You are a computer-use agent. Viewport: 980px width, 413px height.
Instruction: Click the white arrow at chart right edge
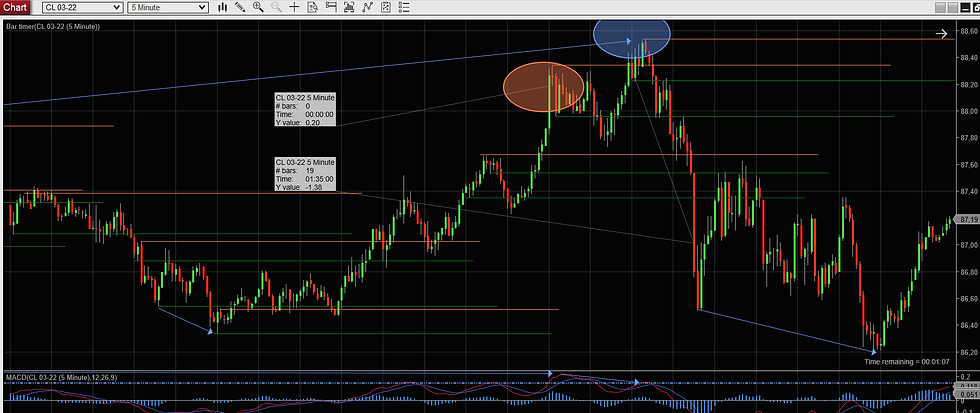click(x=941, y=34)
